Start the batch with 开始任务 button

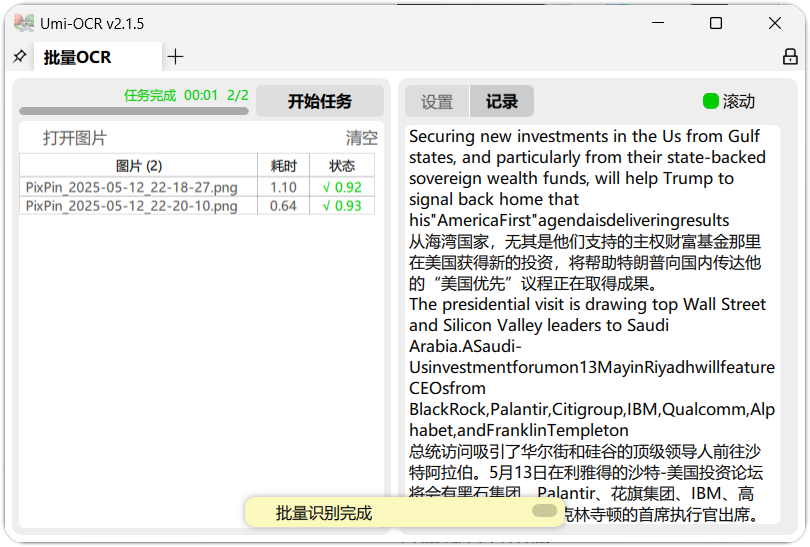click(x=320, y=101)
